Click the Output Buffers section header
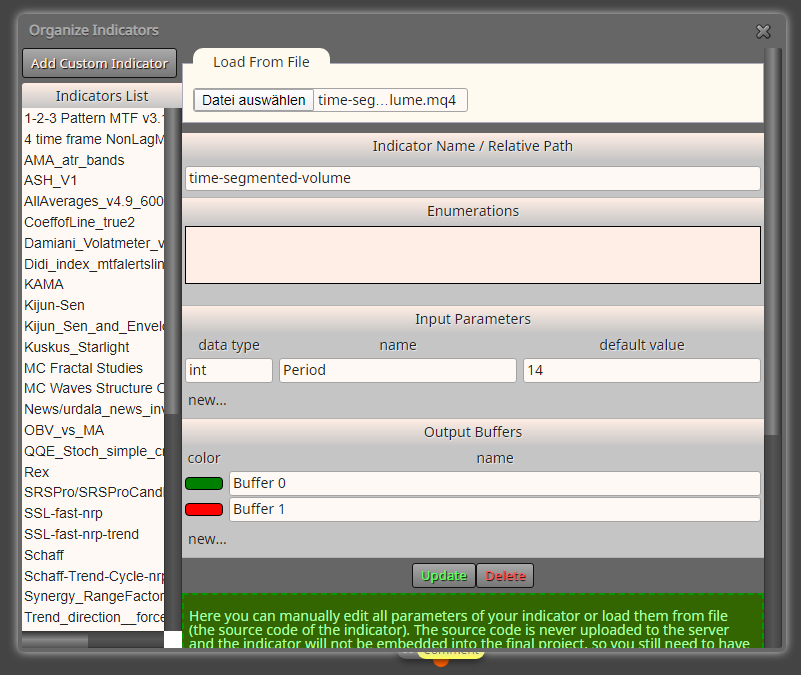The image size is (801, 675). [473, 432]
